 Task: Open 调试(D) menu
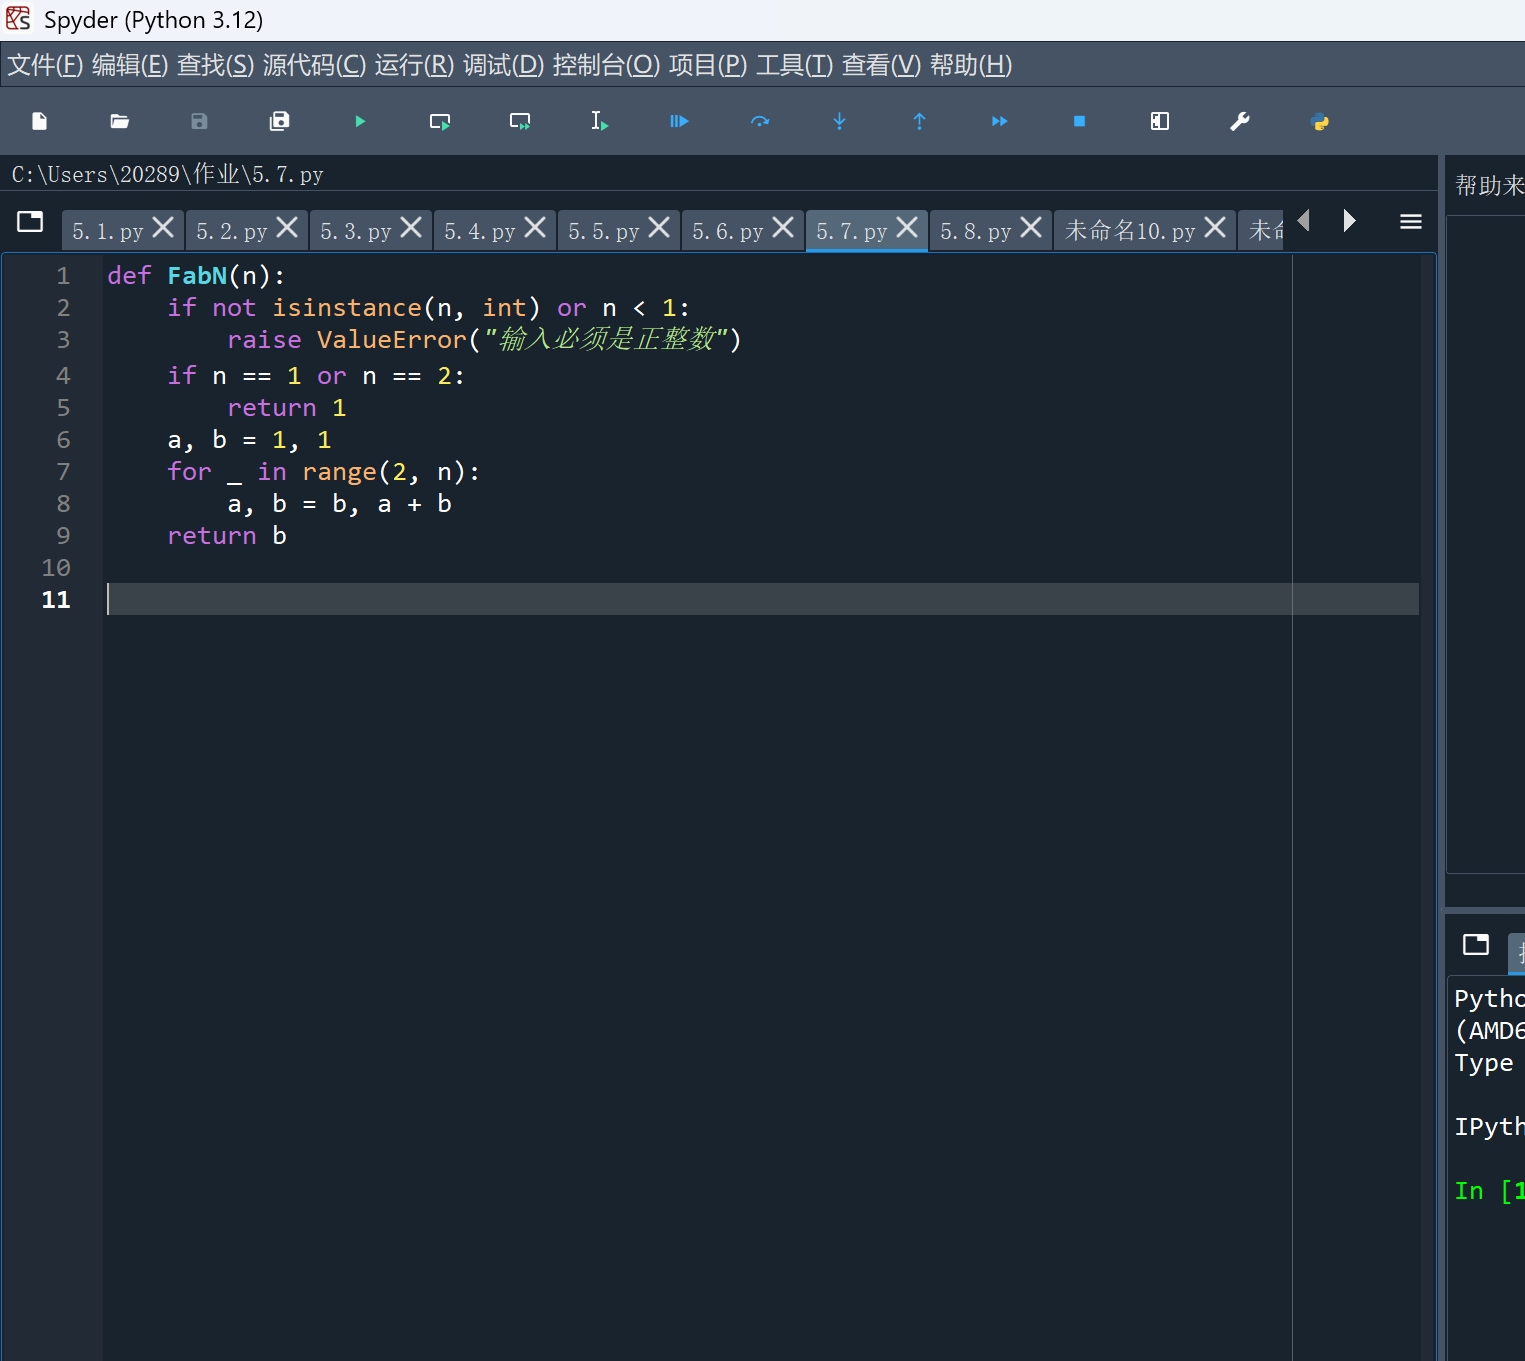pyautogui.click(x=503, y=65)
